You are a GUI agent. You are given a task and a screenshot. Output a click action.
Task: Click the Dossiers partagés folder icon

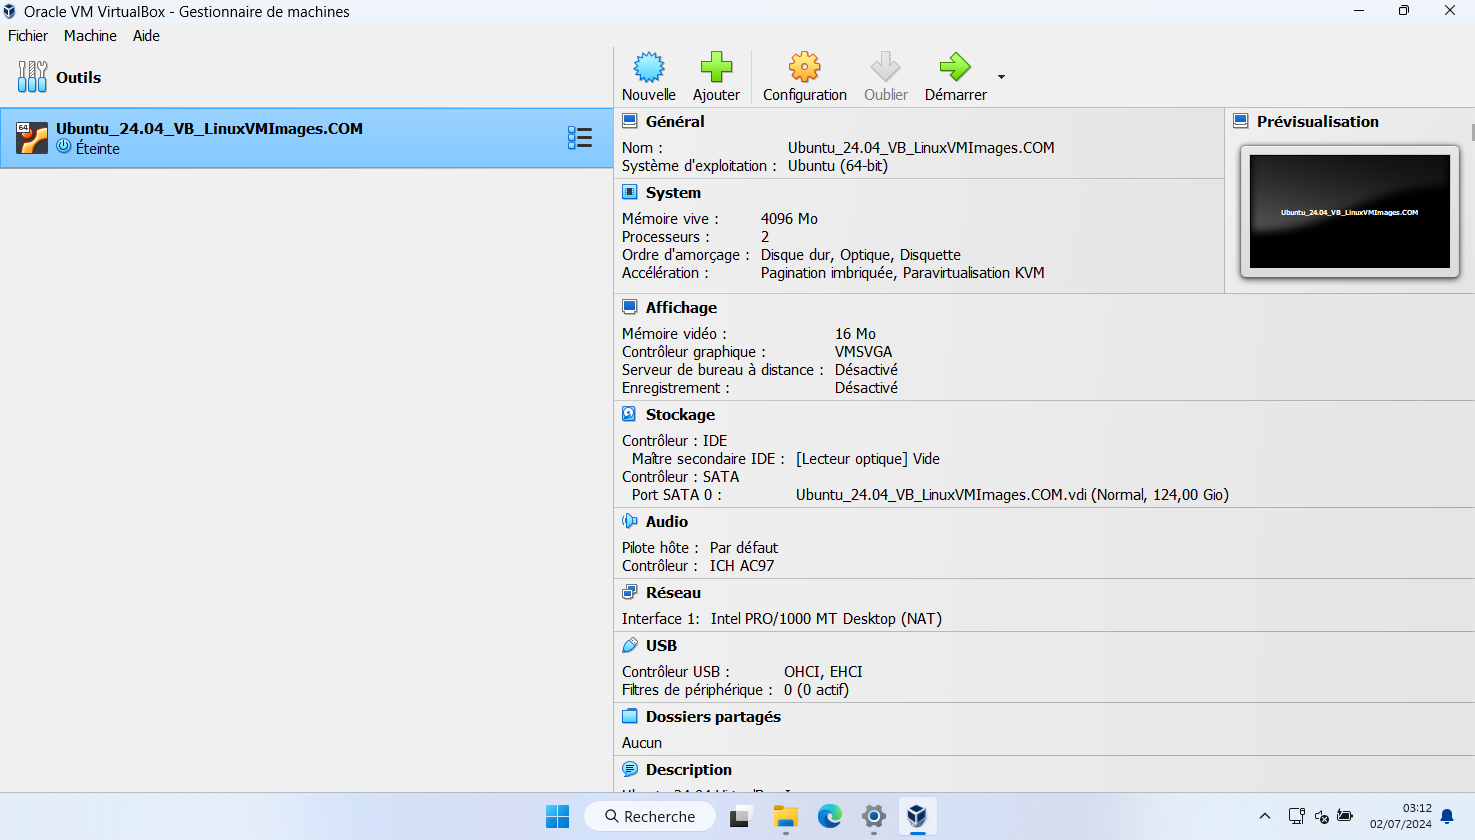(x=630, y=716)
